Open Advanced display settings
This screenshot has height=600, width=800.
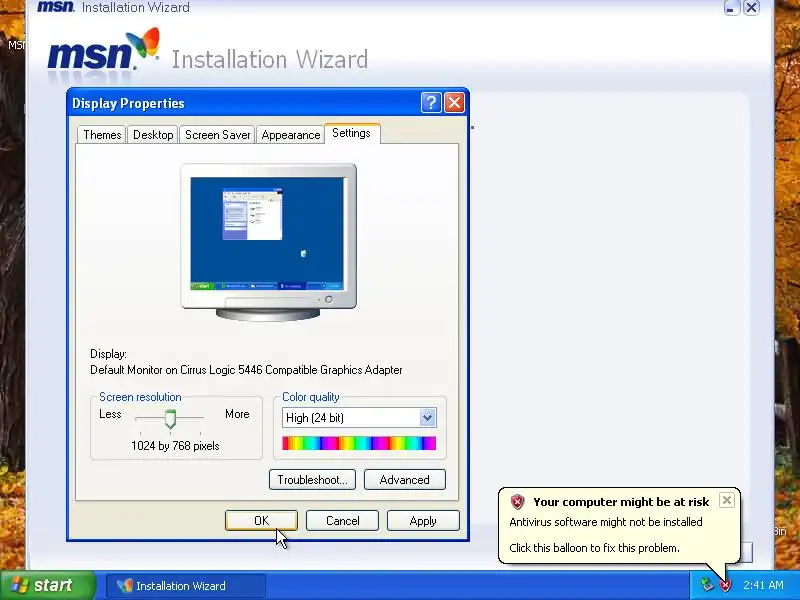click(405, 480)
